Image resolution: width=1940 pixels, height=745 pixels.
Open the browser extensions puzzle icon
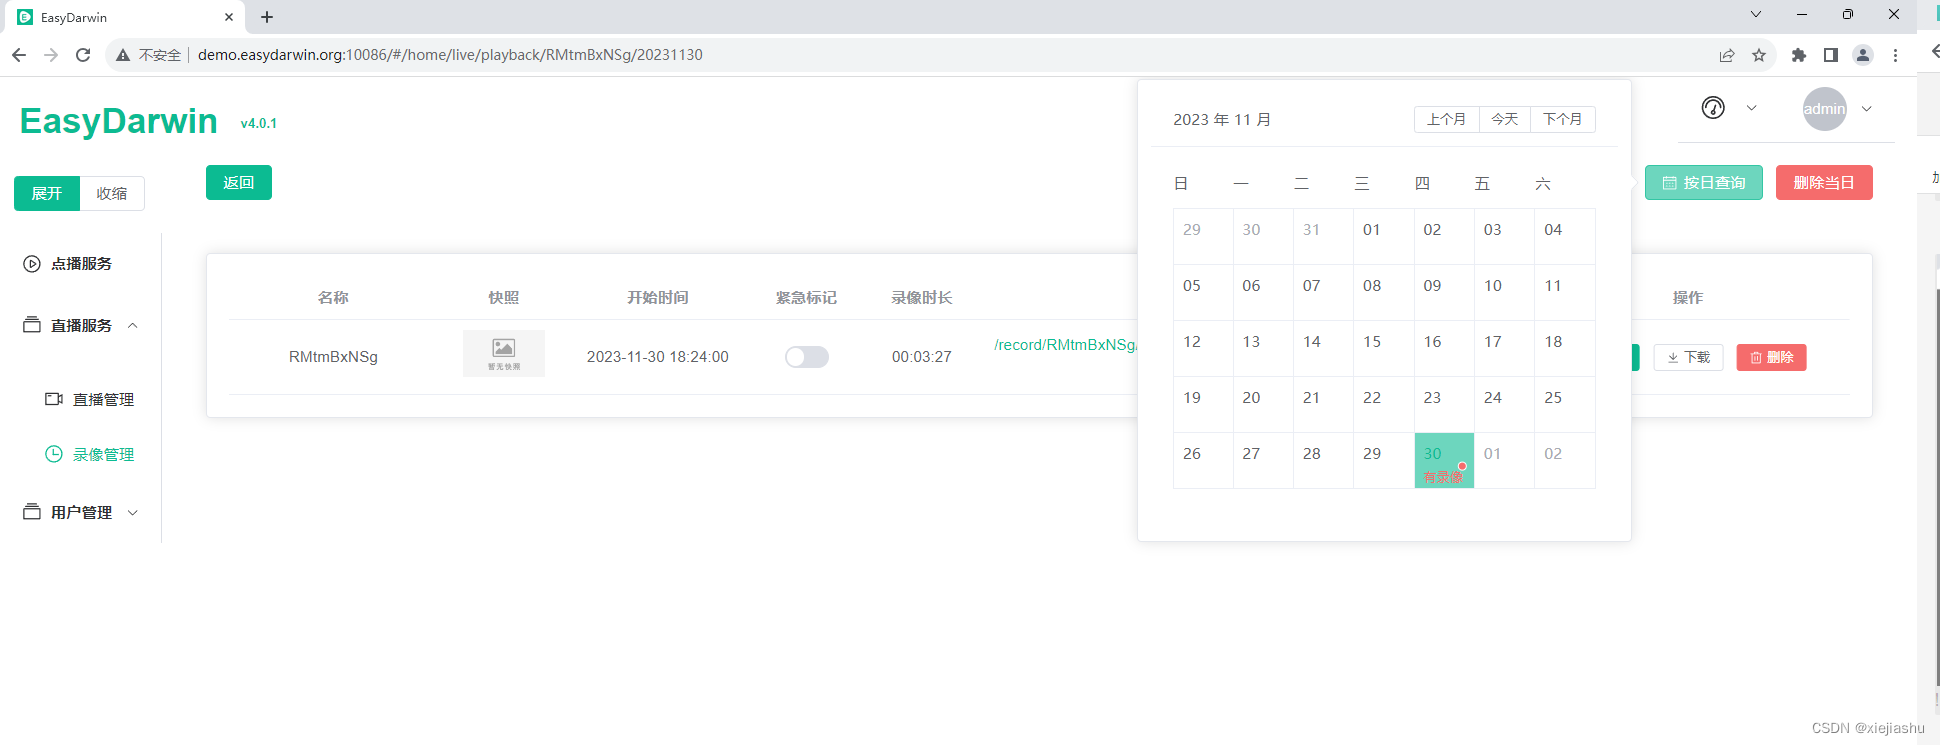tap(1799, 55)
